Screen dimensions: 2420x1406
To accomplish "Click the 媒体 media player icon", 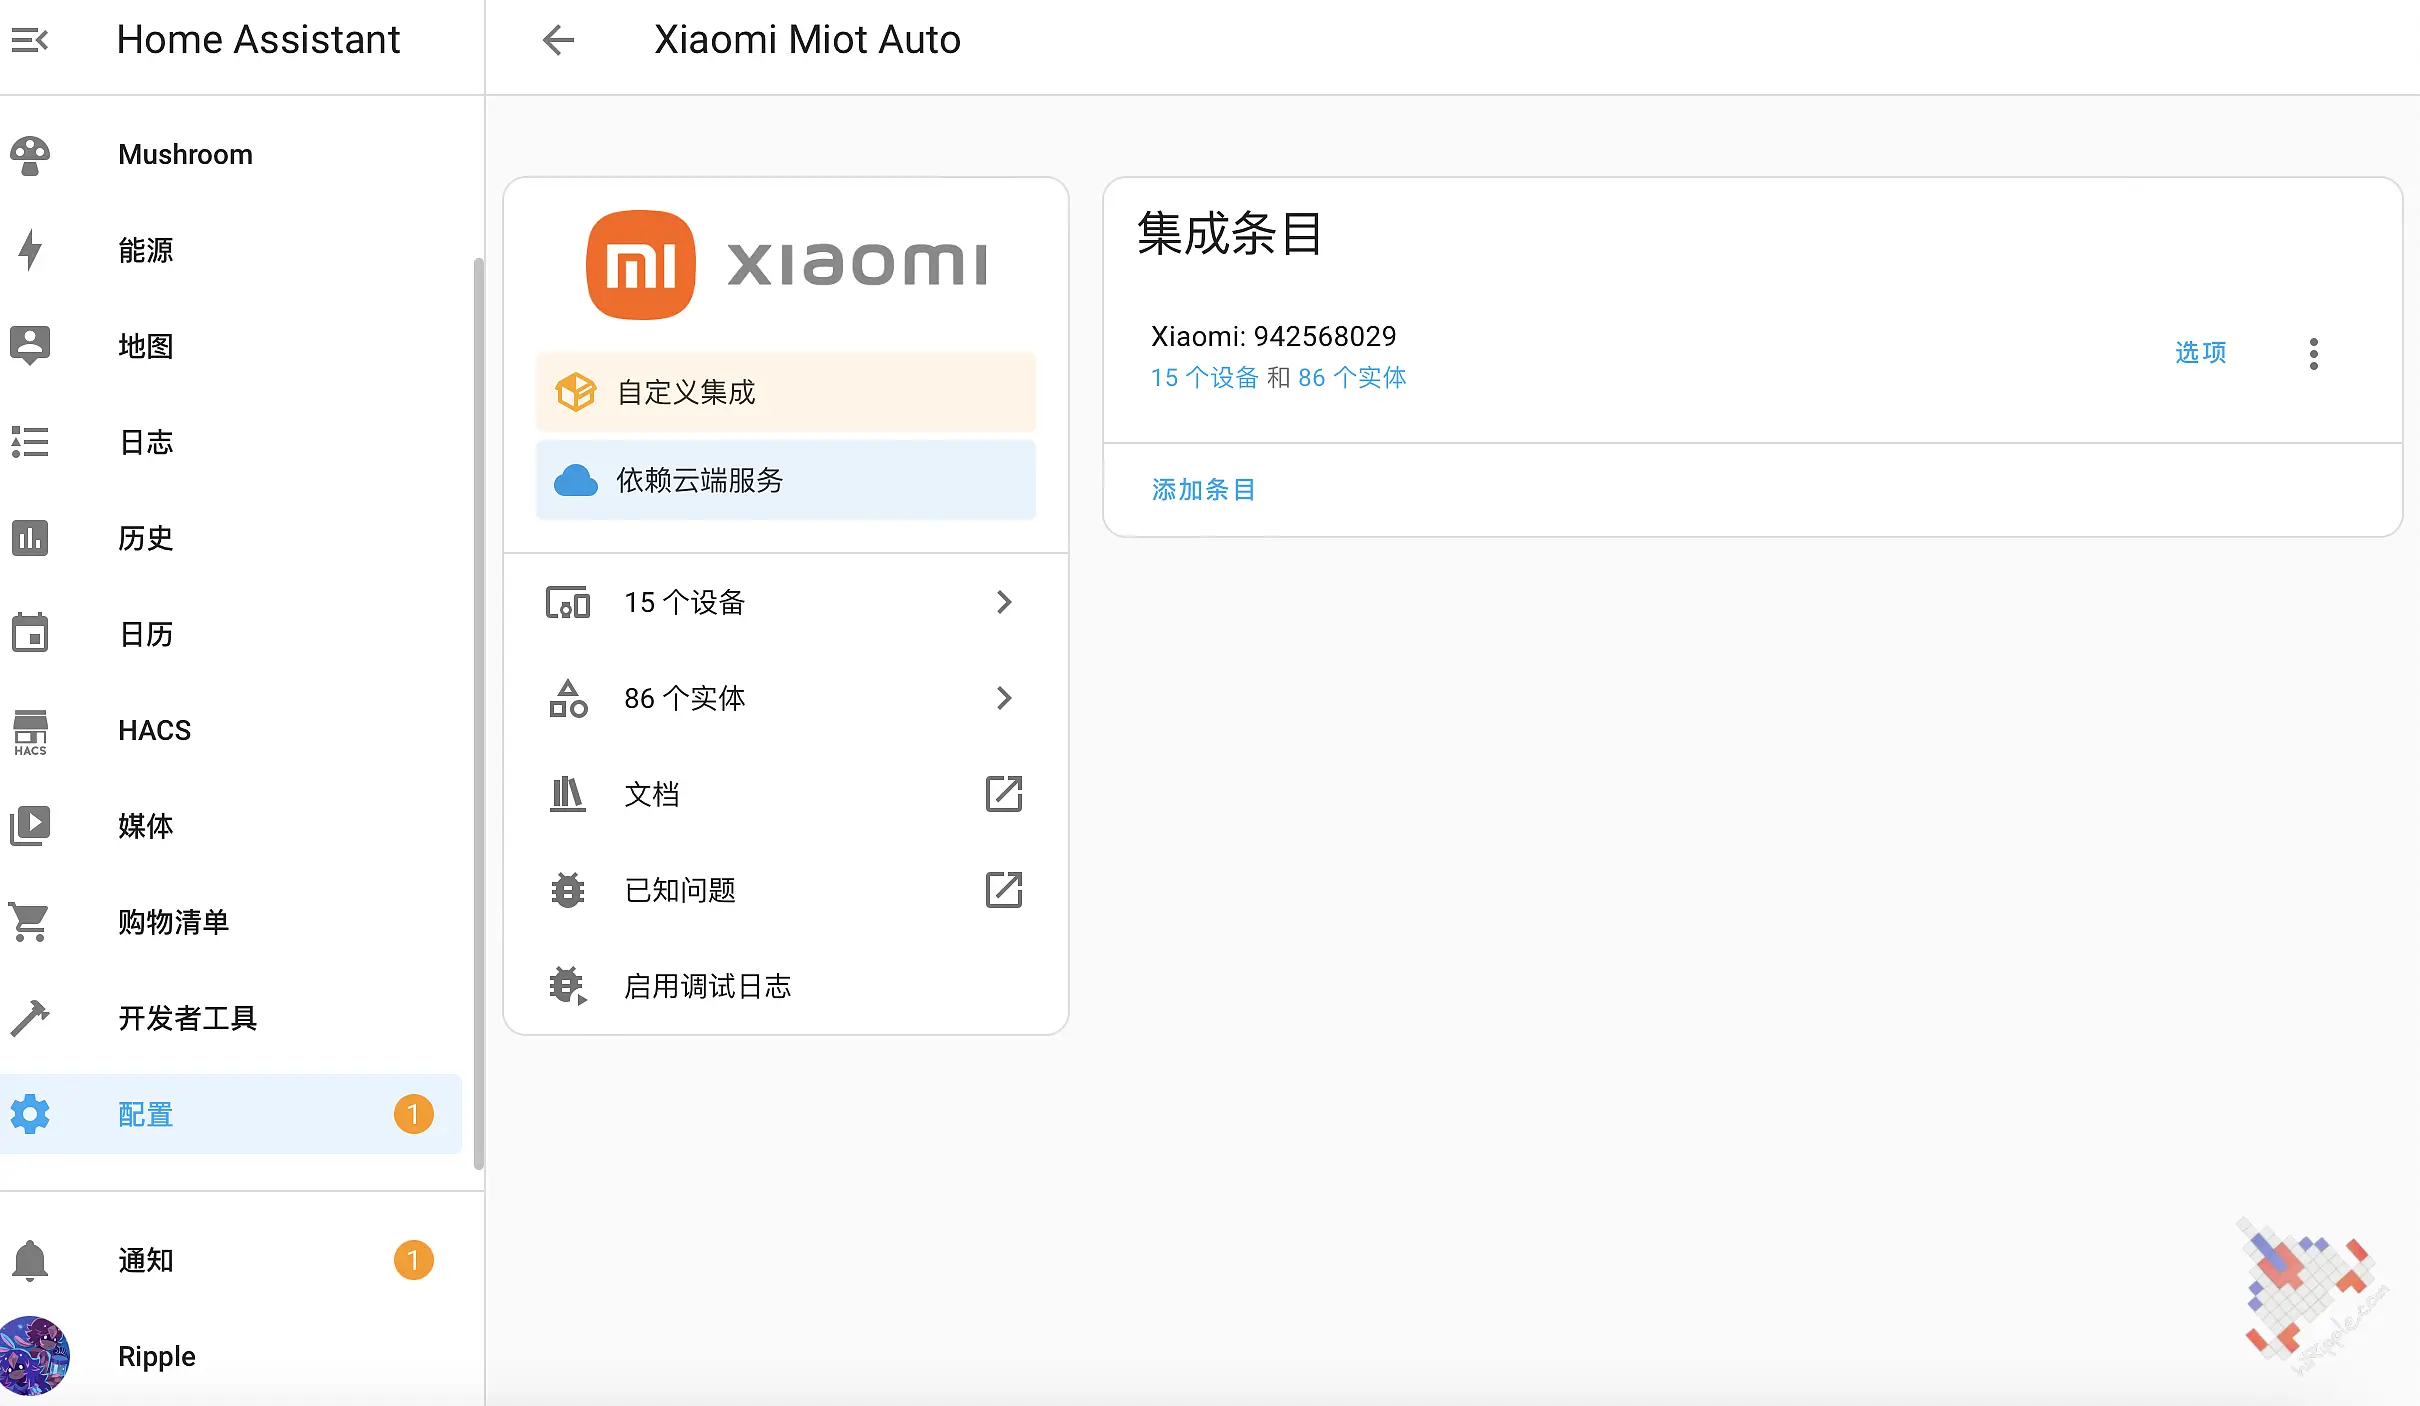I will click(x=30, y=826).
